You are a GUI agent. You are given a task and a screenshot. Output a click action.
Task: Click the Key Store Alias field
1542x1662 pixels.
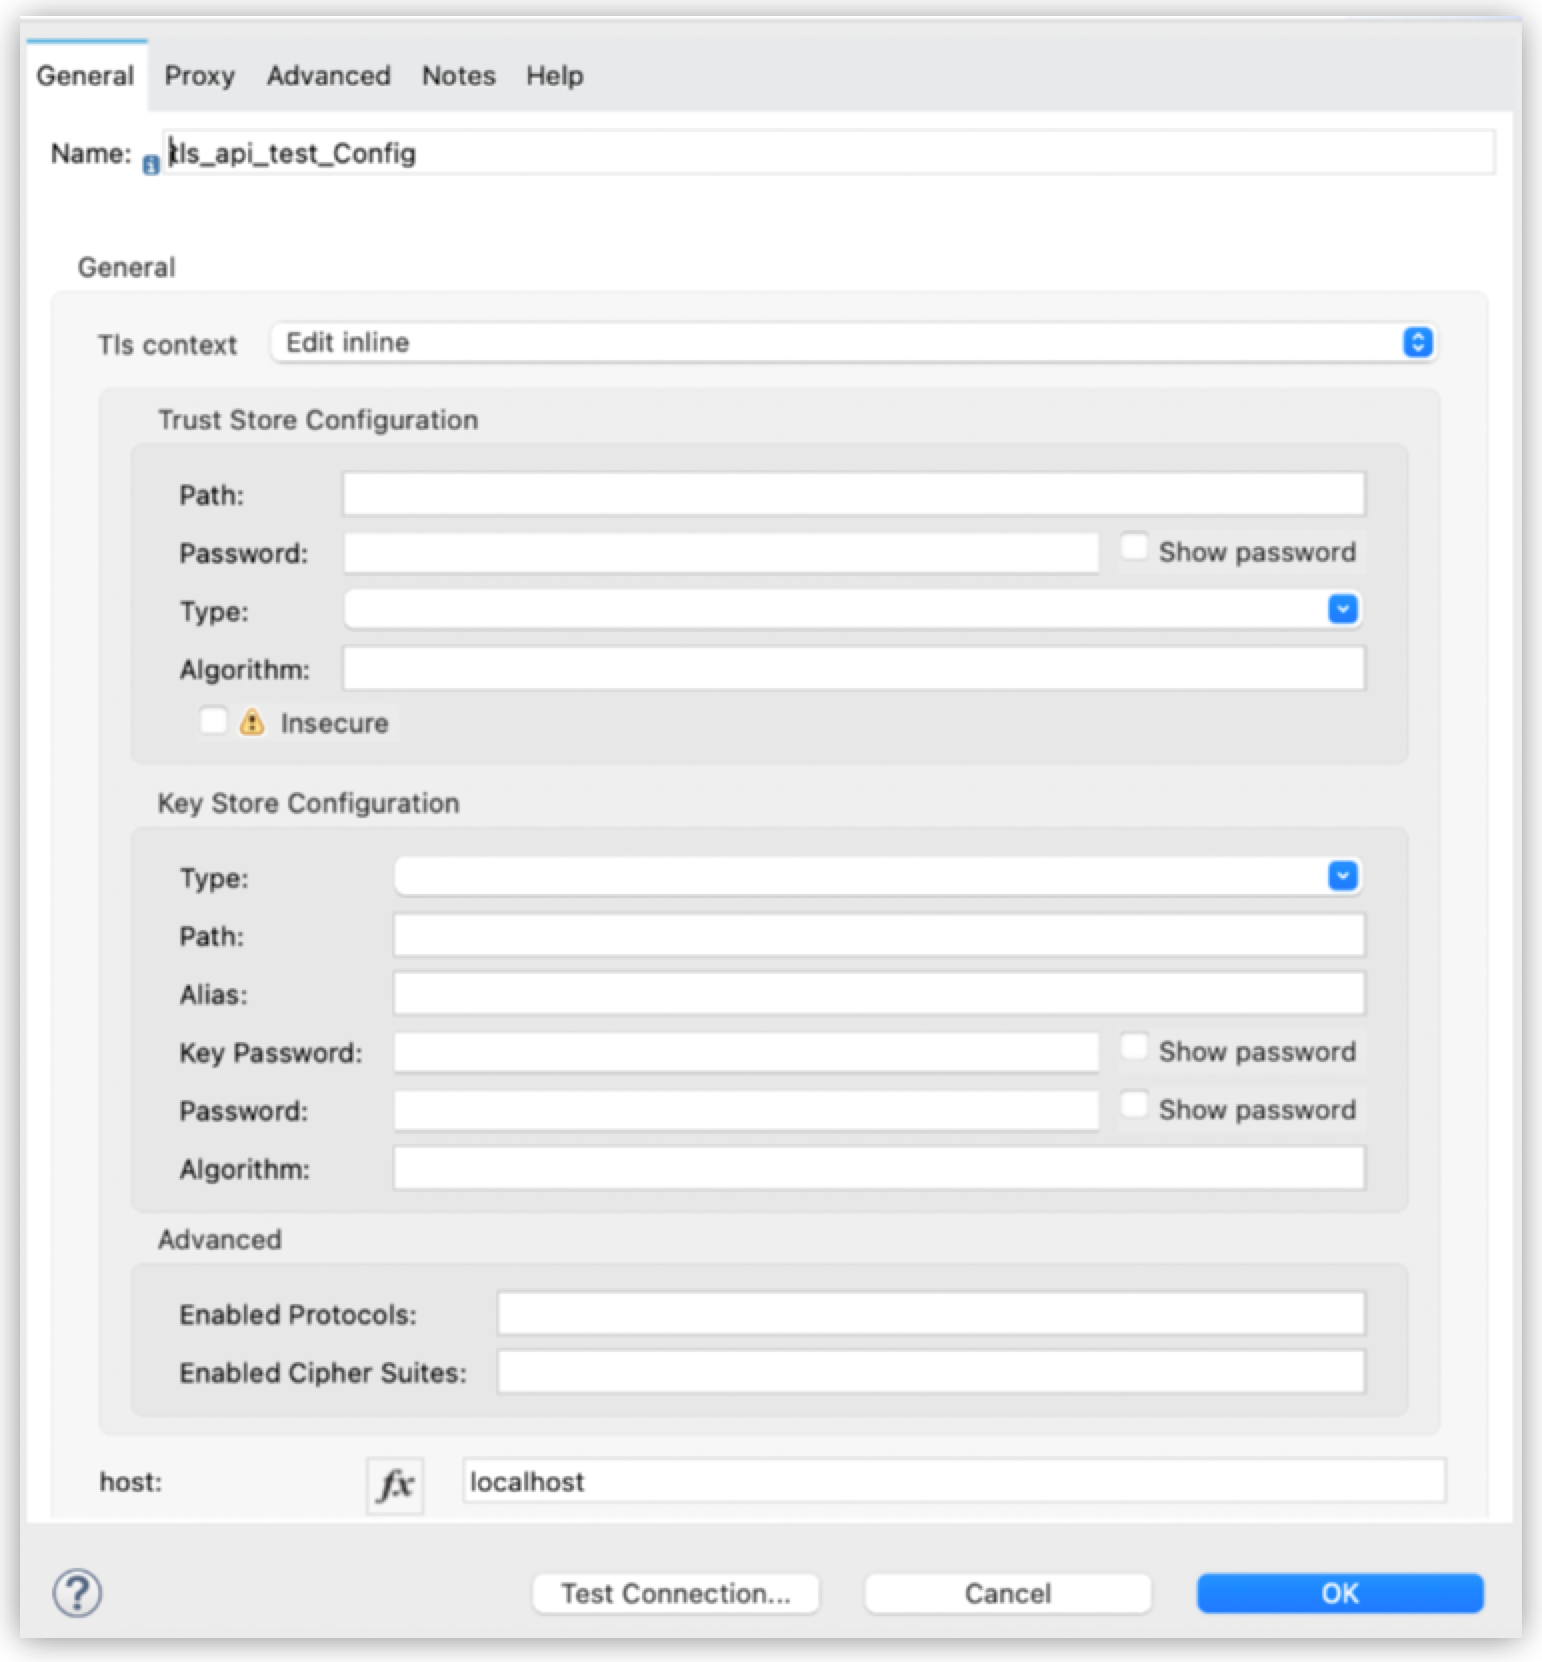click(x=878, y=994)
